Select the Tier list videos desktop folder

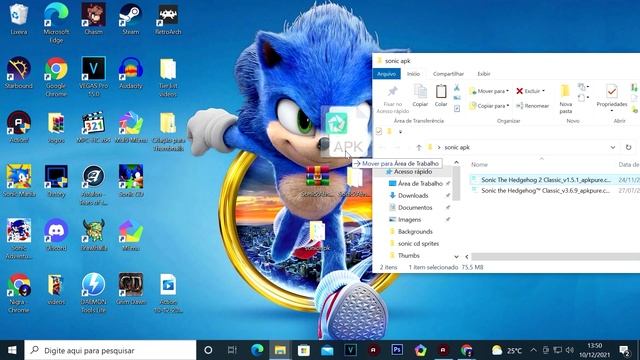[168, 77]
